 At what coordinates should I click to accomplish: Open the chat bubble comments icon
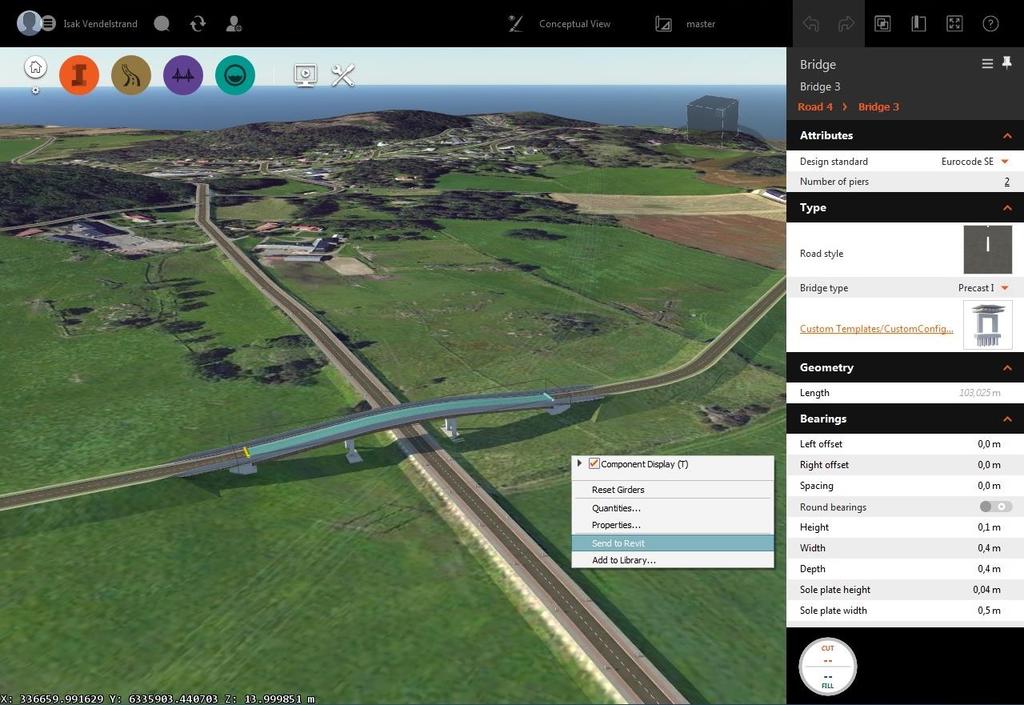tap(162, 24)
